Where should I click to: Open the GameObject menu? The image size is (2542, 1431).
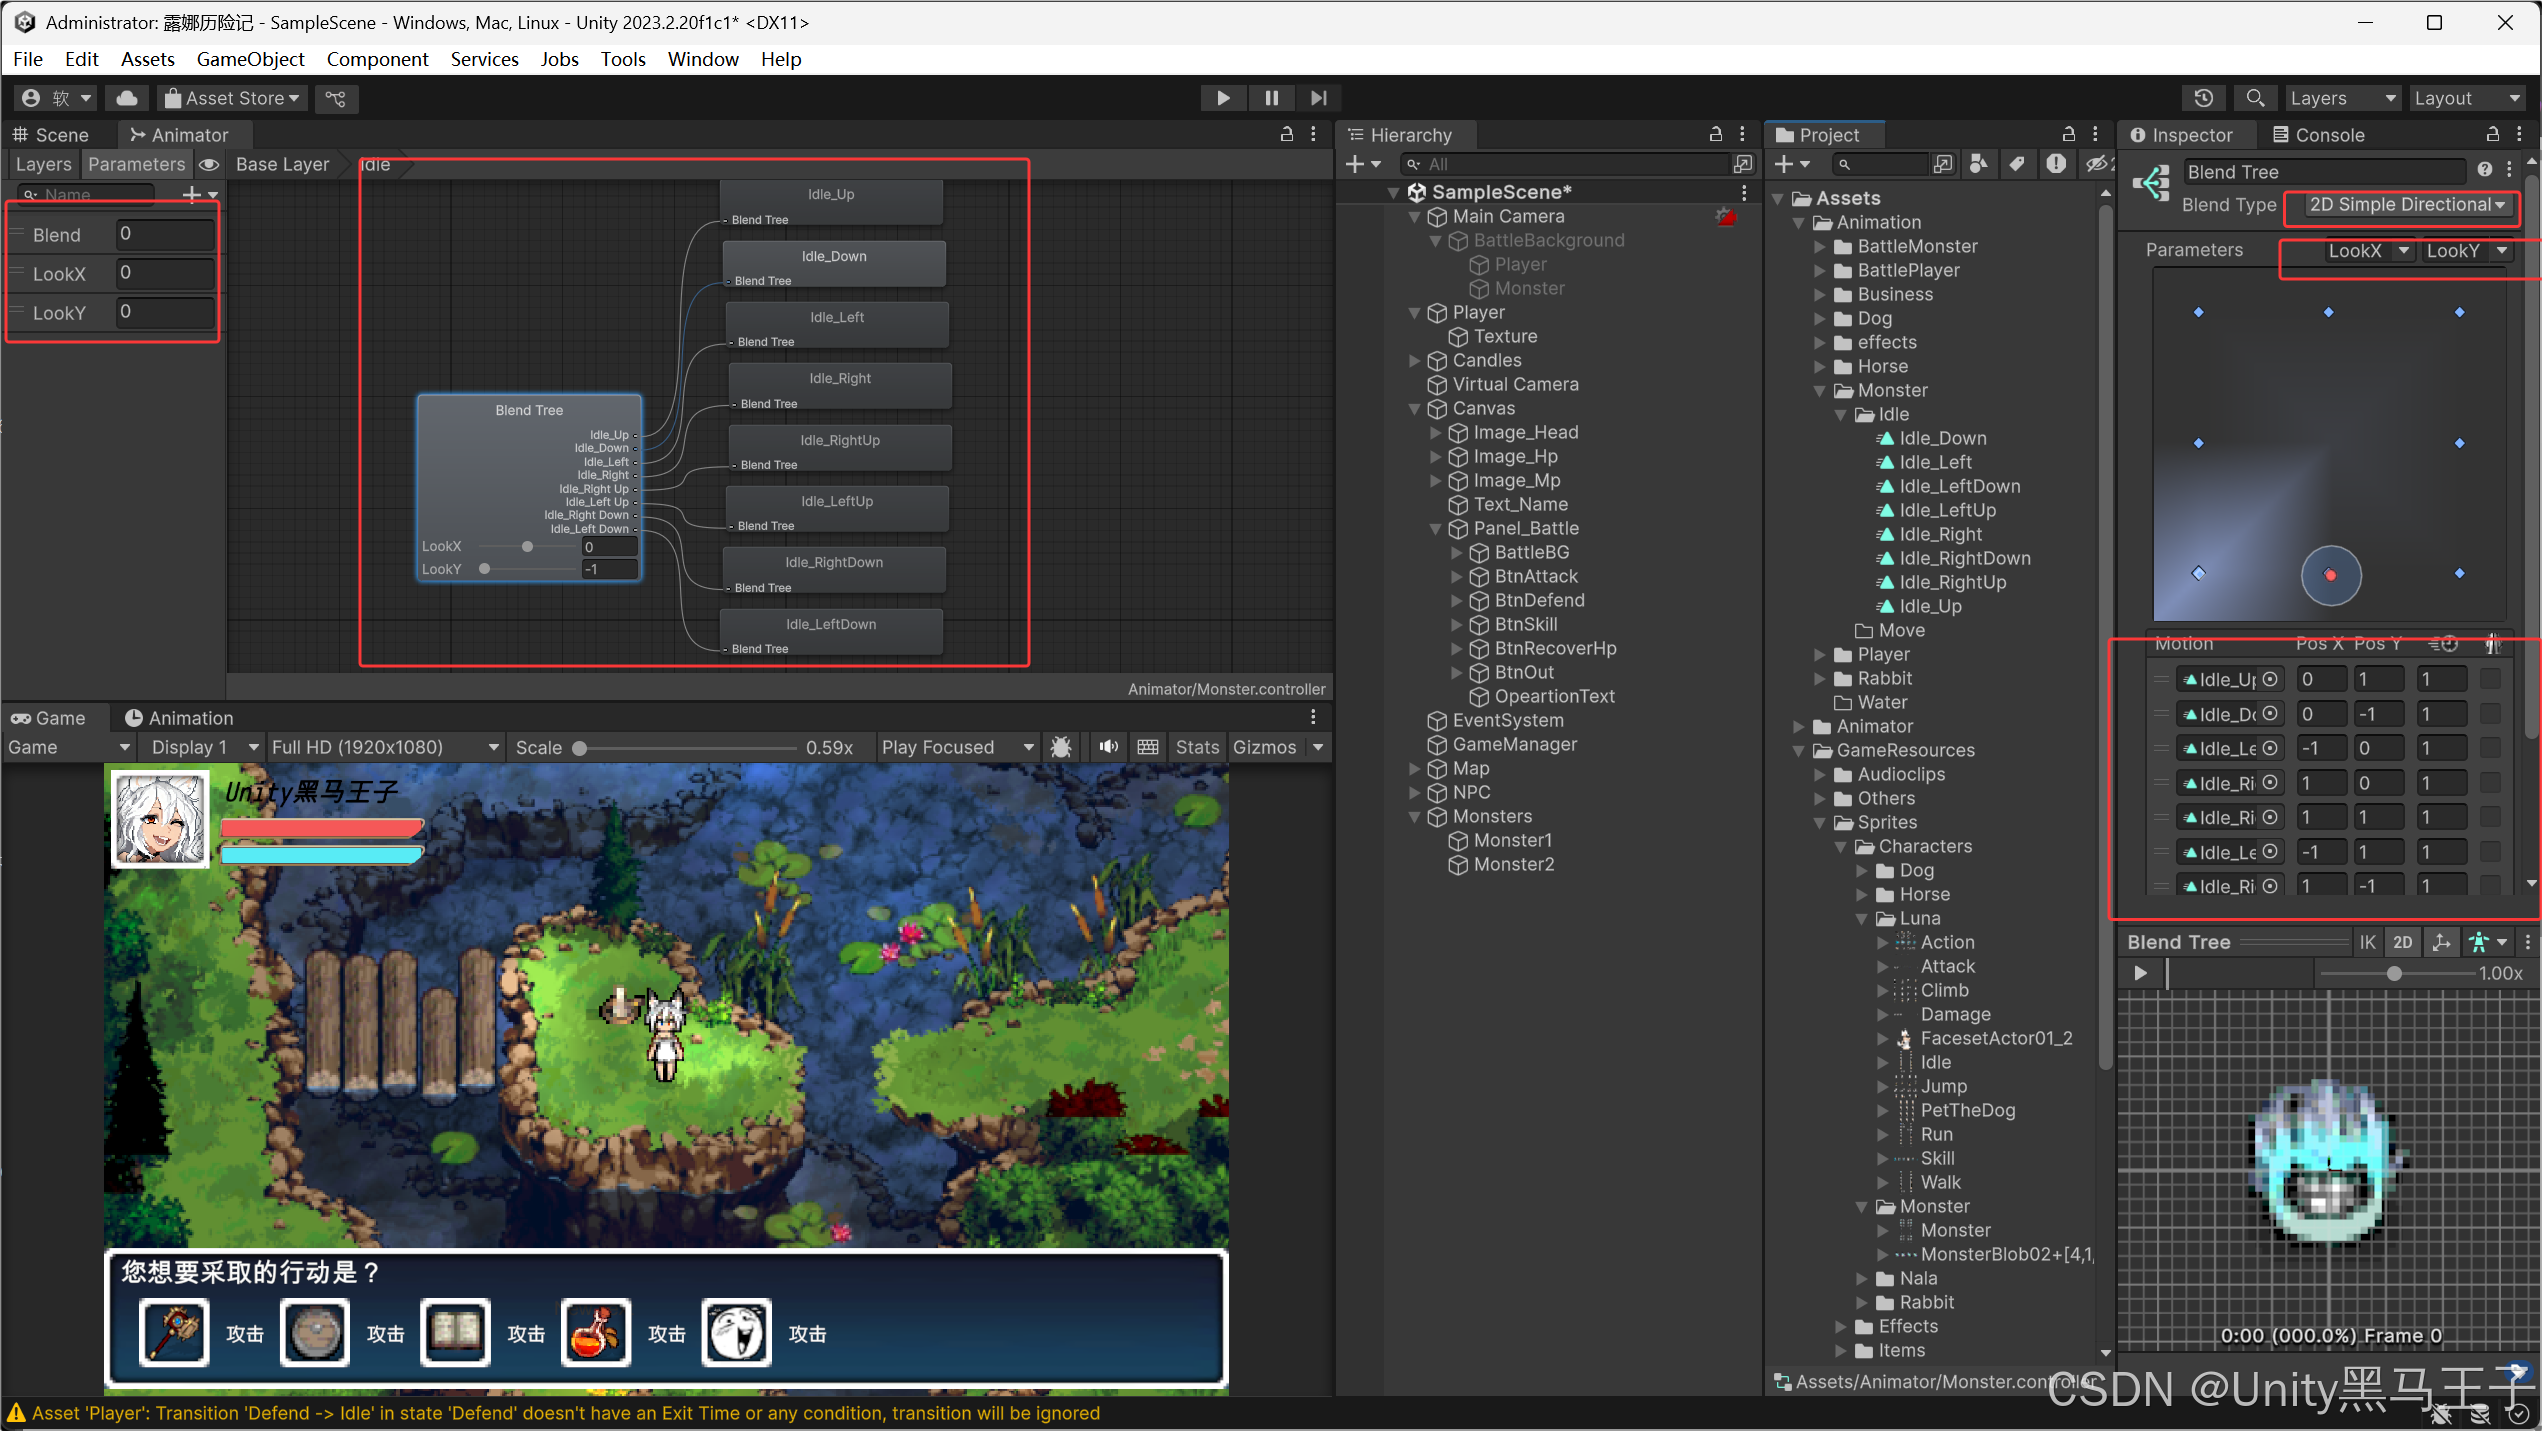click(x=250, y=59)
